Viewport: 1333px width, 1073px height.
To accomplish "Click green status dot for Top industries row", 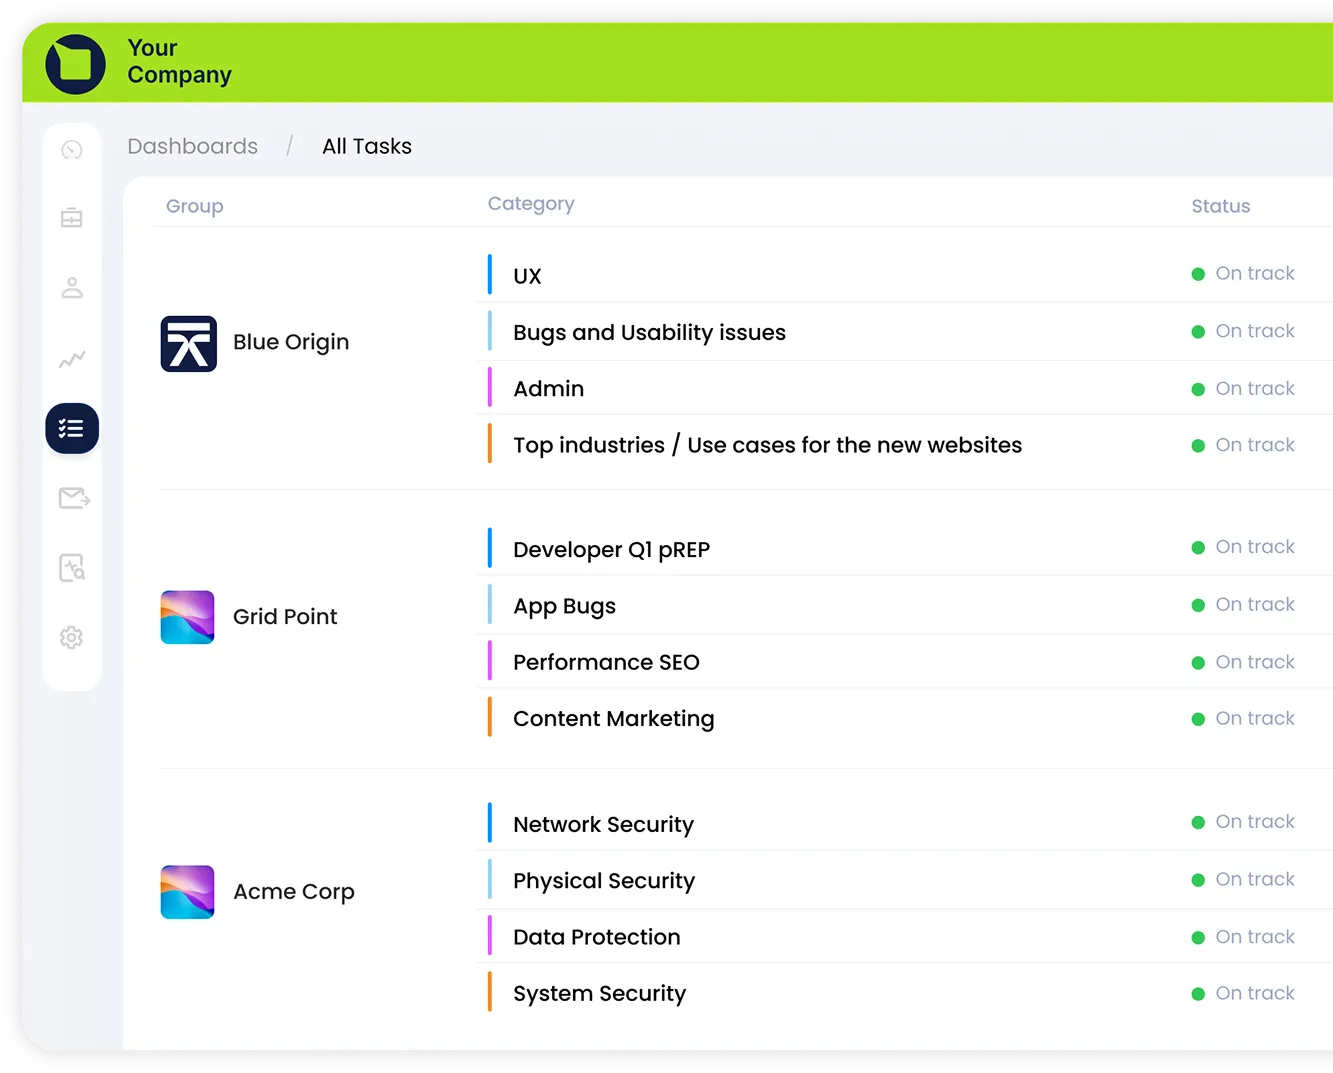I will [x=1198, y=446].
